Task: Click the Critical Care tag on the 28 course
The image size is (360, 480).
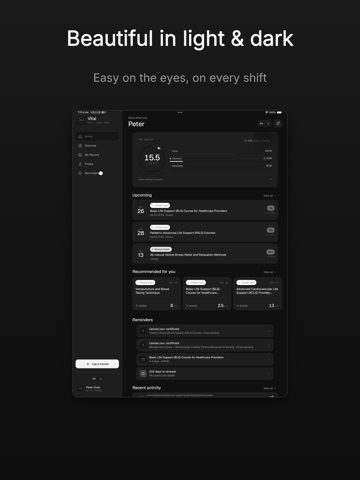Action: coord(160,227)
